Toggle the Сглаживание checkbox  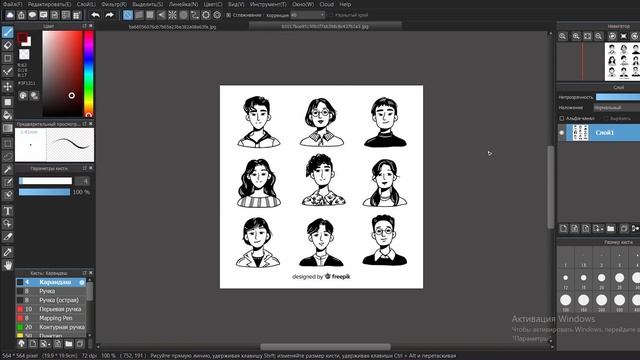(229, 15)
